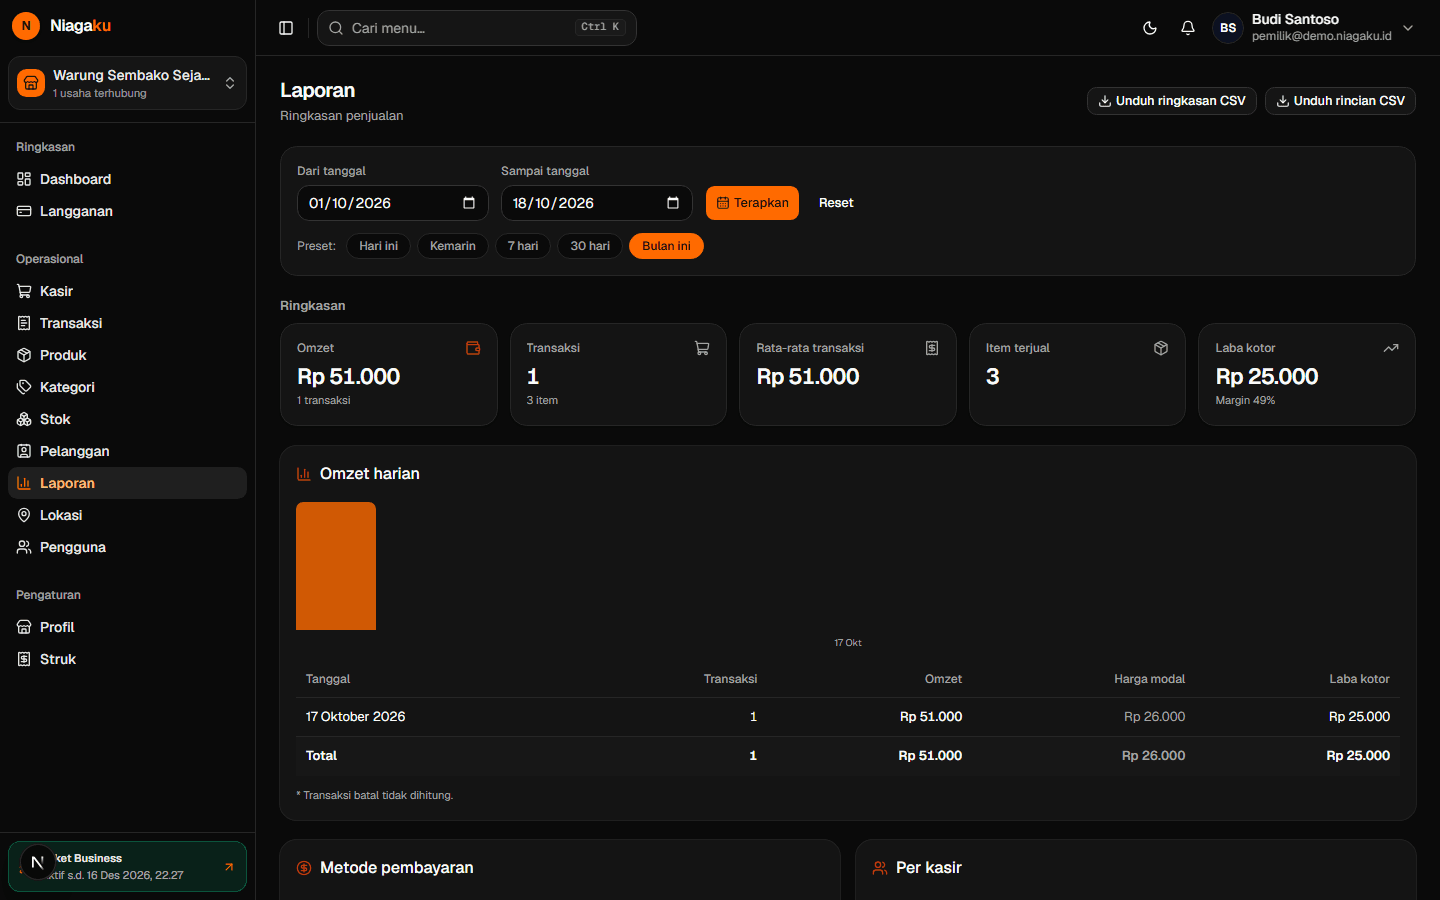Open notifications bell
The height and width of the screenshot is (900, 1440).
pyautogui.click(x=1188, y=28)
